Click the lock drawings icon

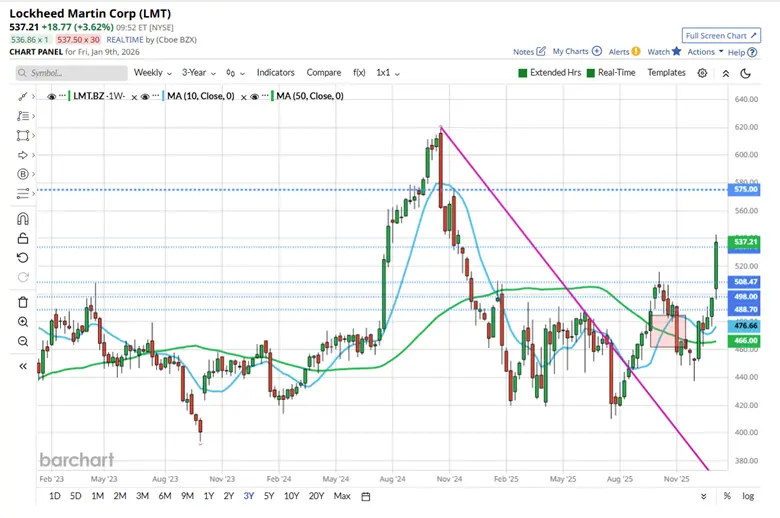(x=24, y=238)
